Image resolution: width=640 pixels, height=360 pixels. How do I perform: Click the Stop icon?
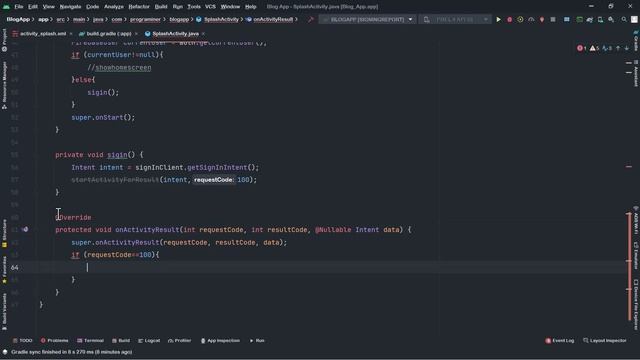coord(553,19)
